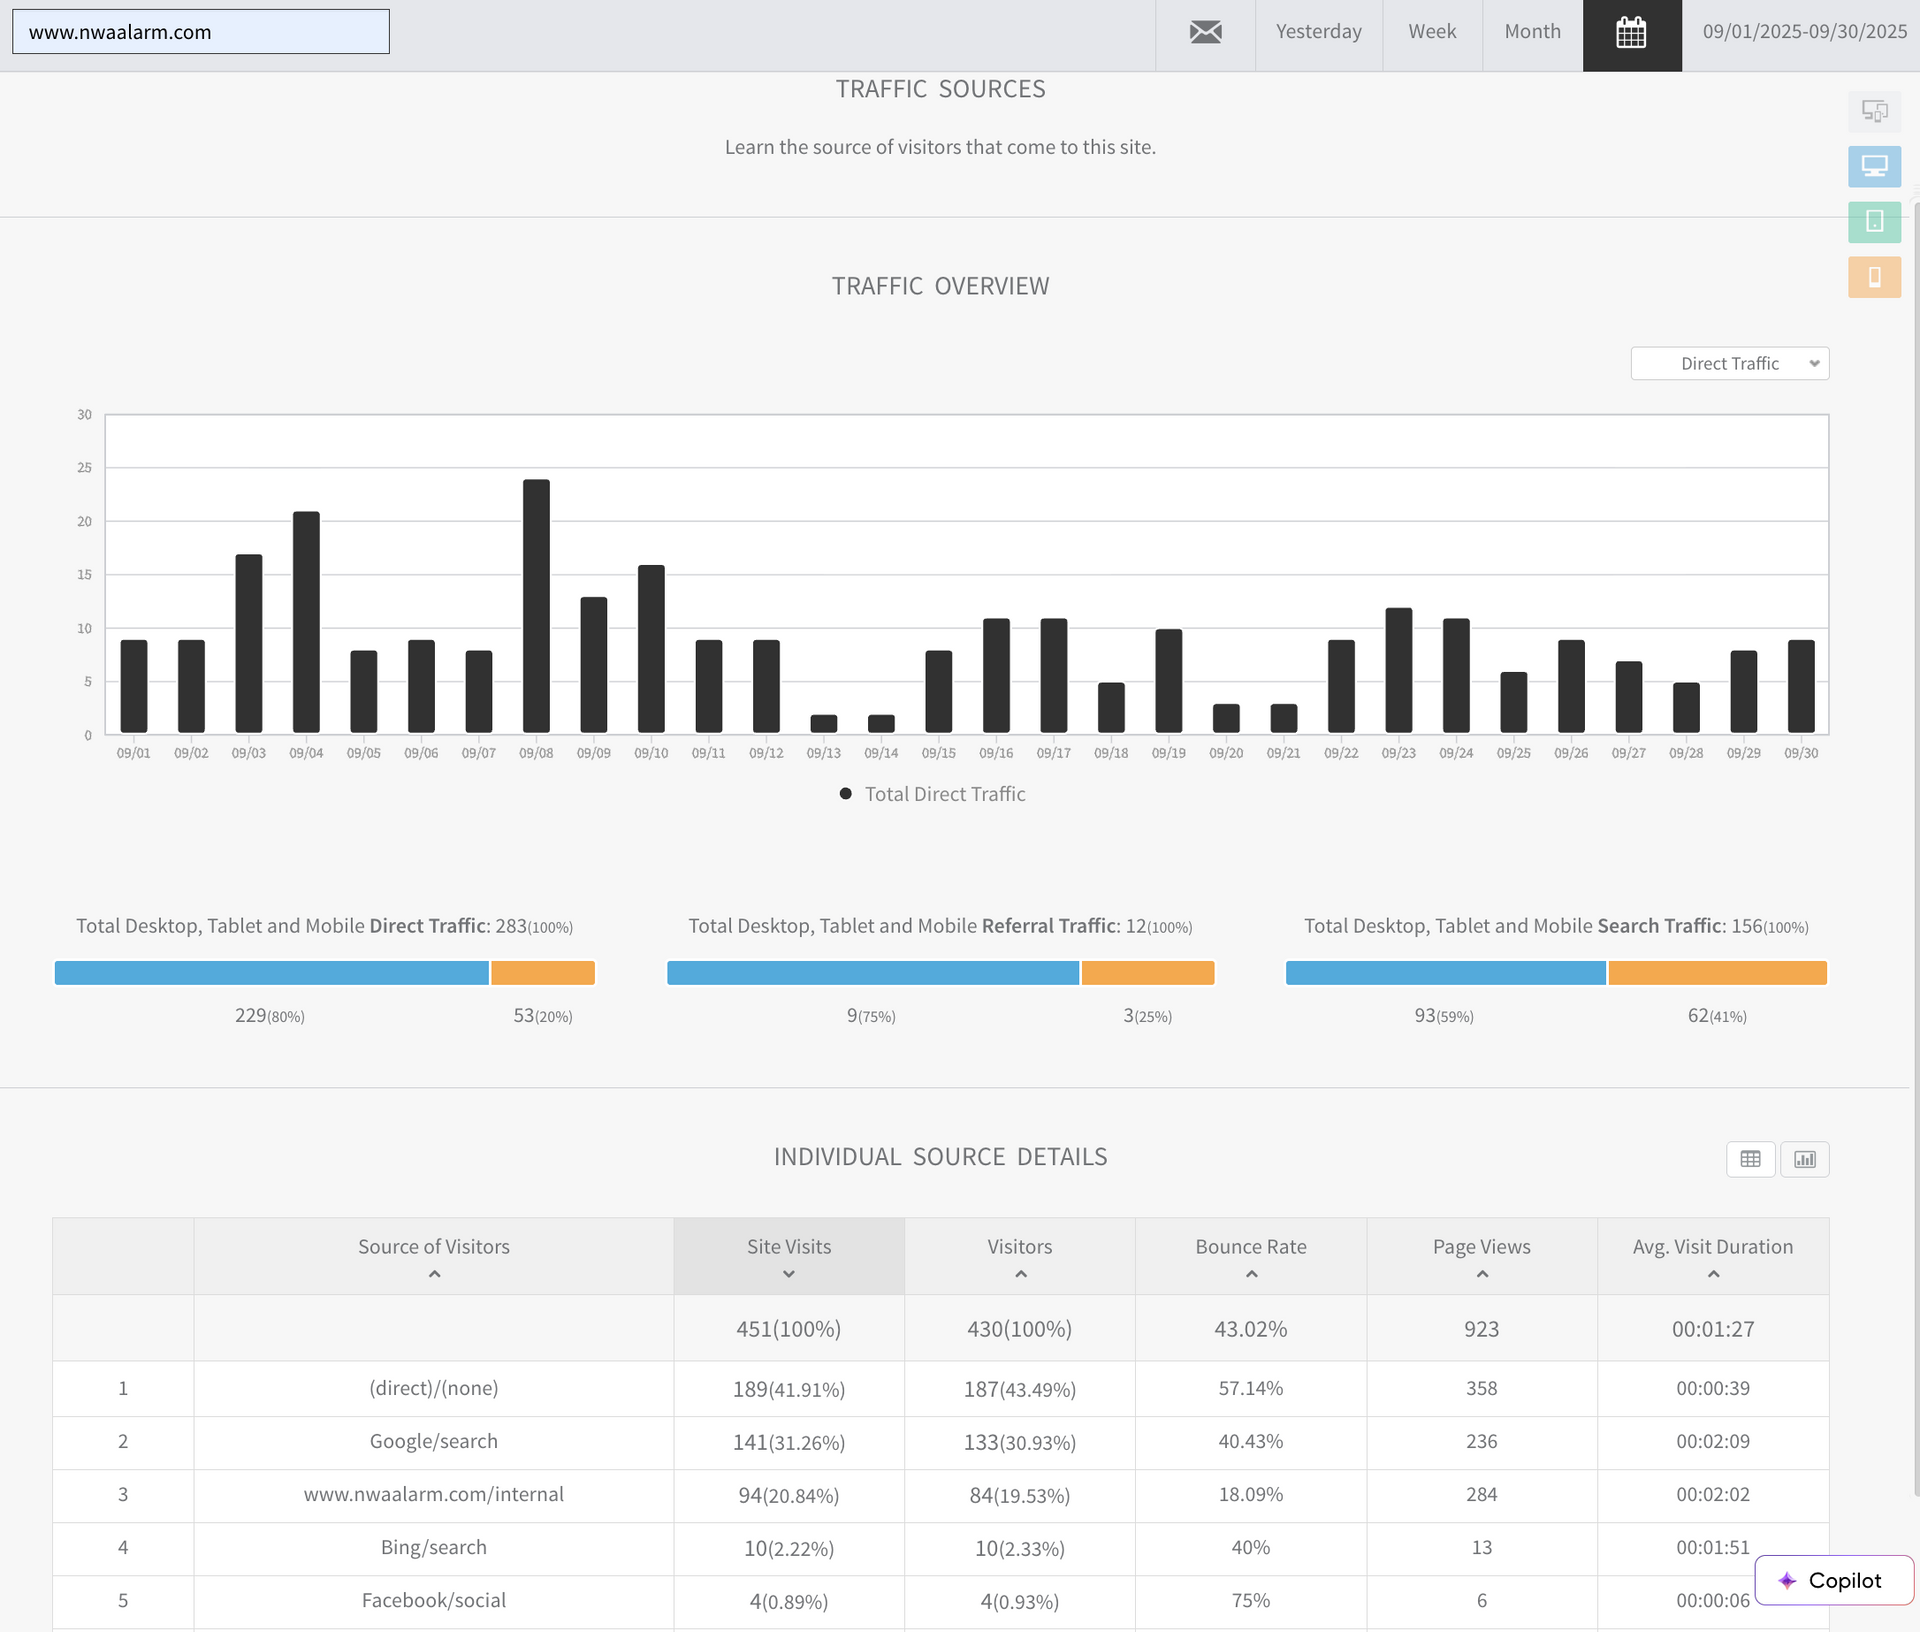The image size is (1920, 1632).
Task: Click the orange Direct Traffic bar segment
Action: coord(543,973)
